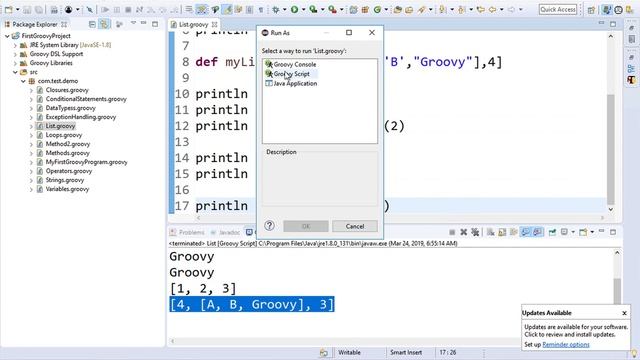Switch to the Javadoc tab
Screen dimensions: 640x360
point(225,232)
